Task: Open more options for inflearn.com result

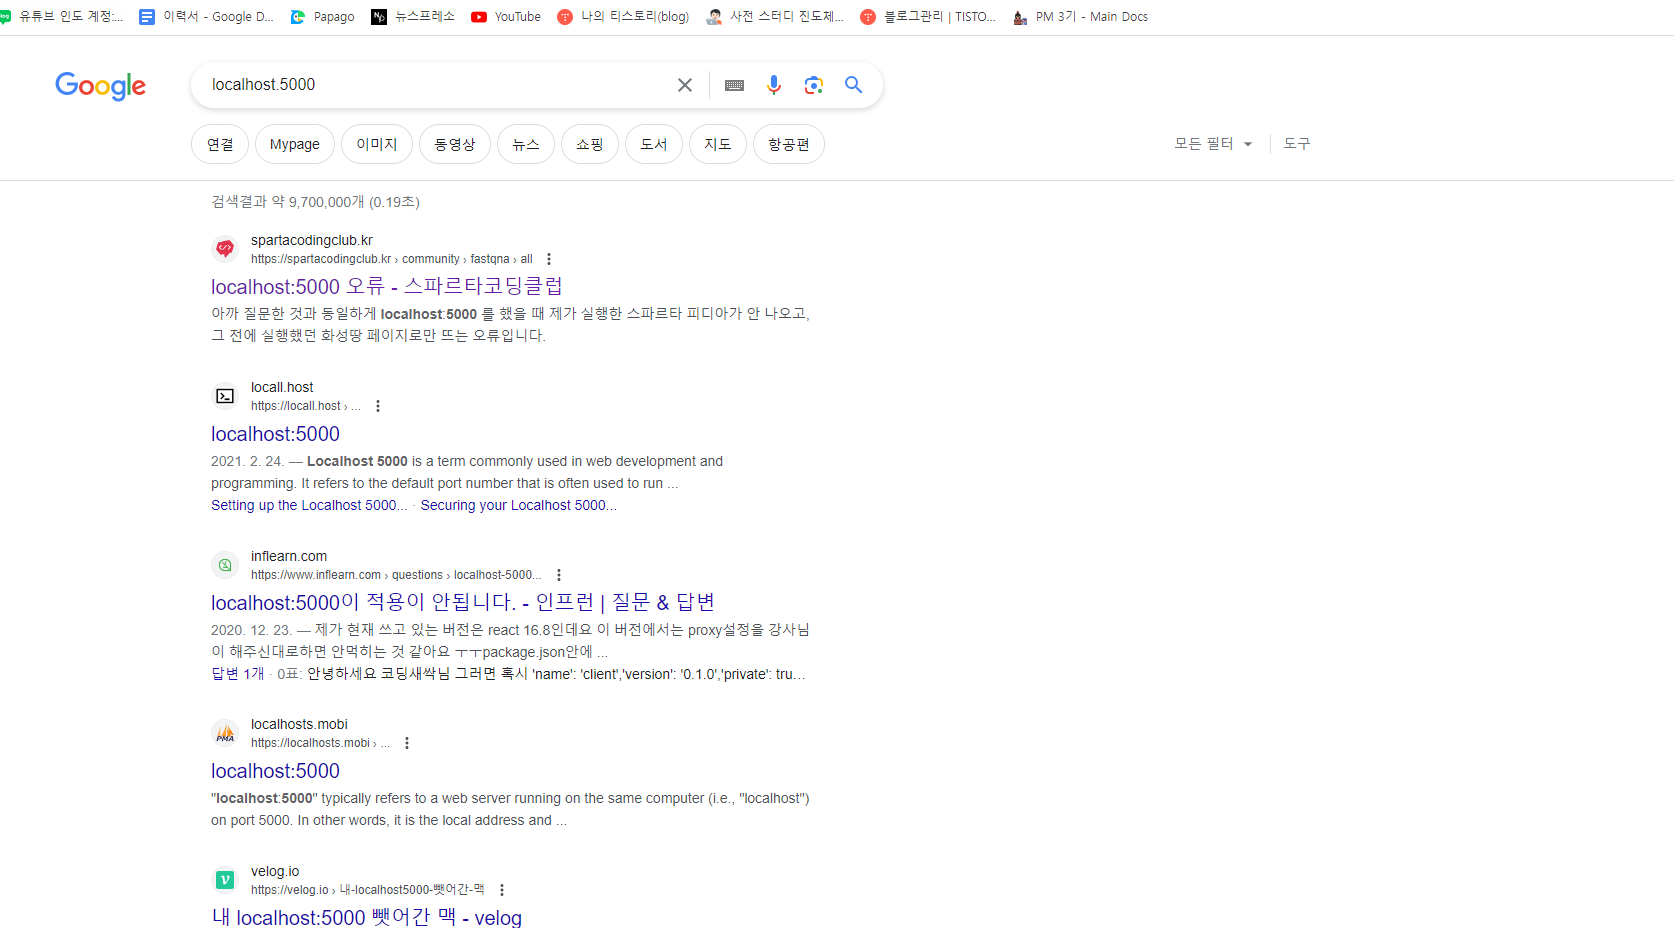Action: (x=559, y=575)
